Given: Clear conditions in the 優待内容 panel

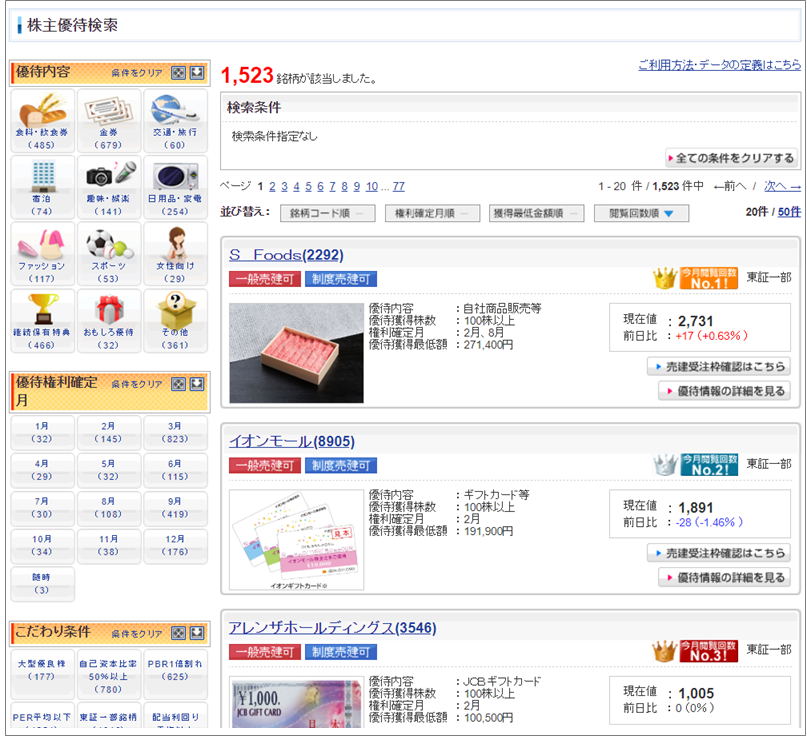Looking at the screenshot, I should point(137,73).
